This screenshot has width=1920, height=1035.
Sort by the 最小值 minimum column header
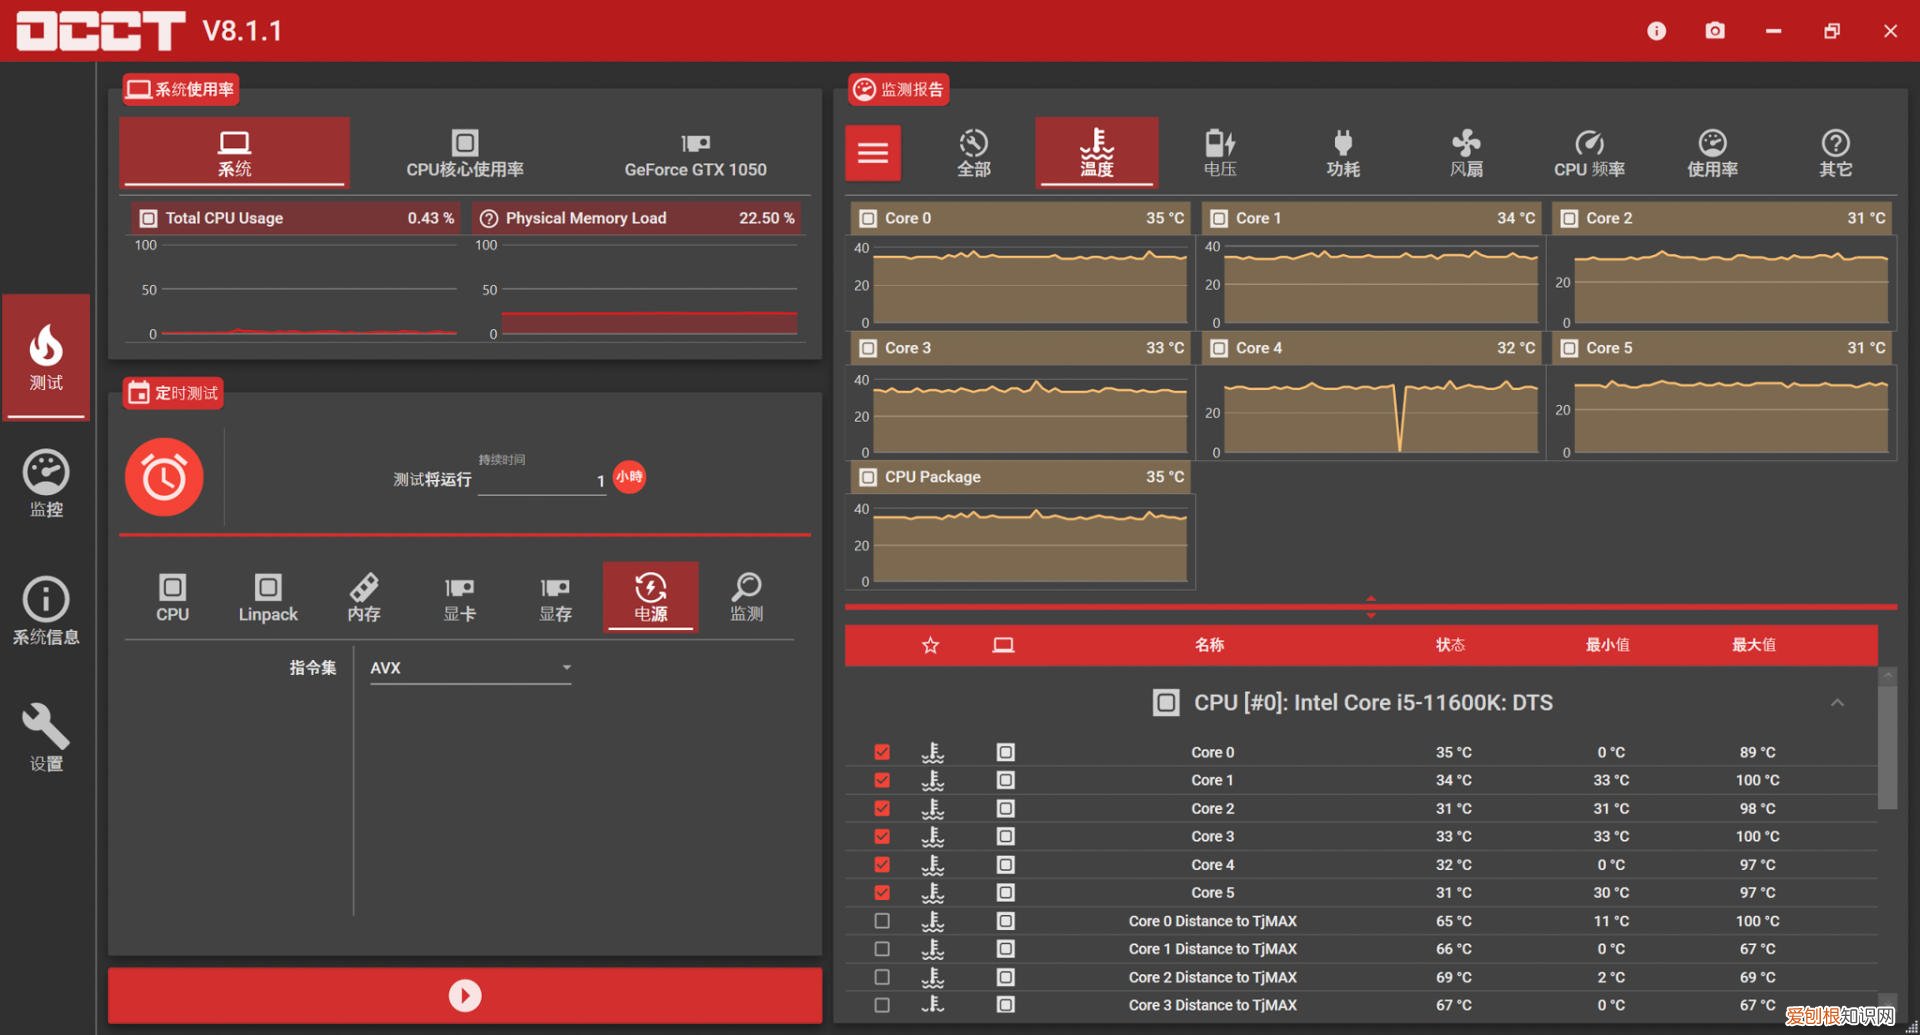point(1608,645)
